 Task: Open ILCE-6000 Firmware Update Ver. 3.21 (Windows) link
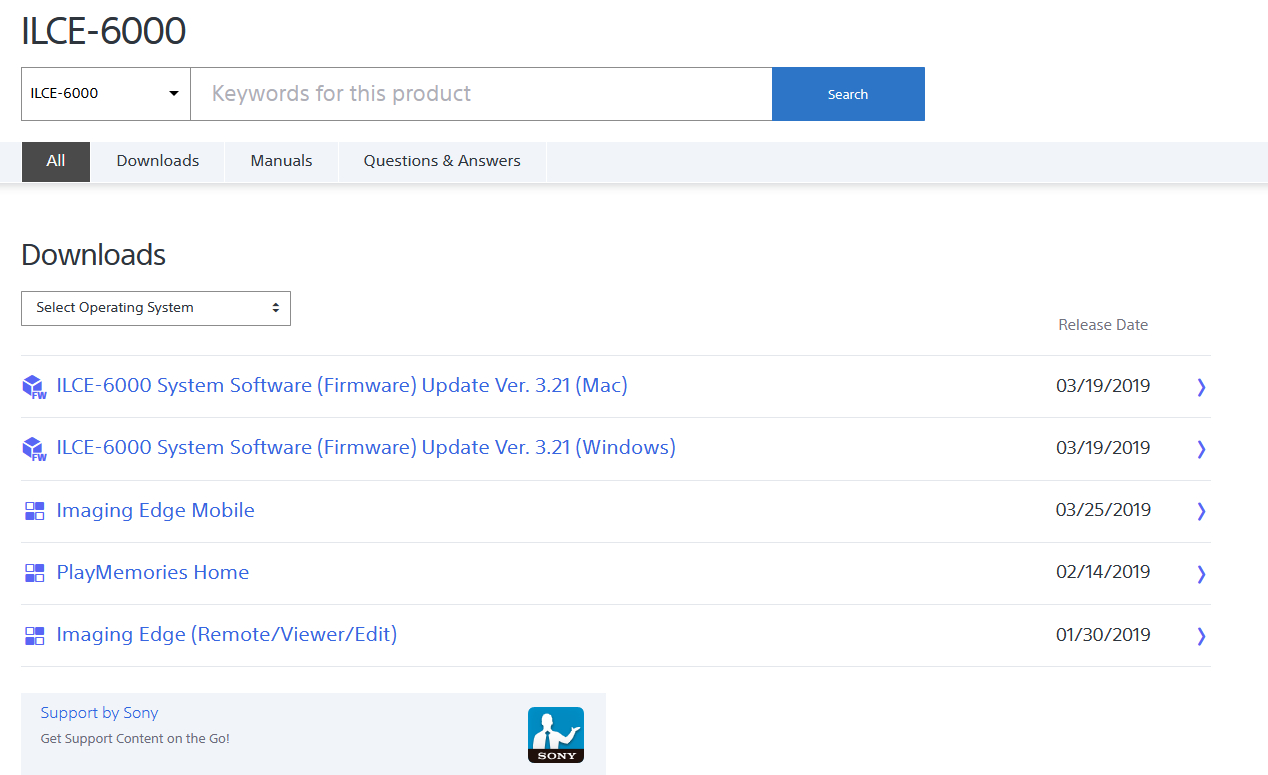point(366,447)
